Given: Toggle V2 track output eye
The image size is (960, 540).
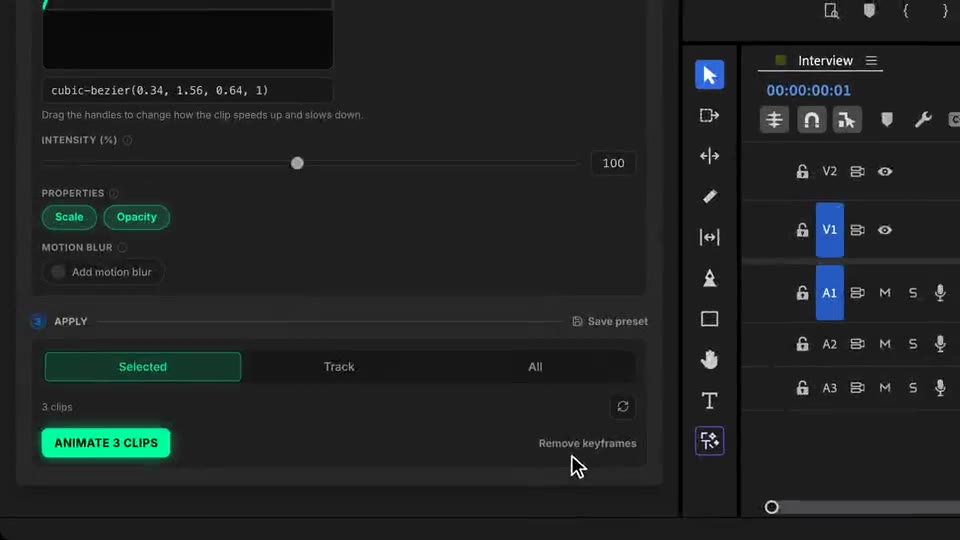Looking at the screenshot, I should 885,171.
